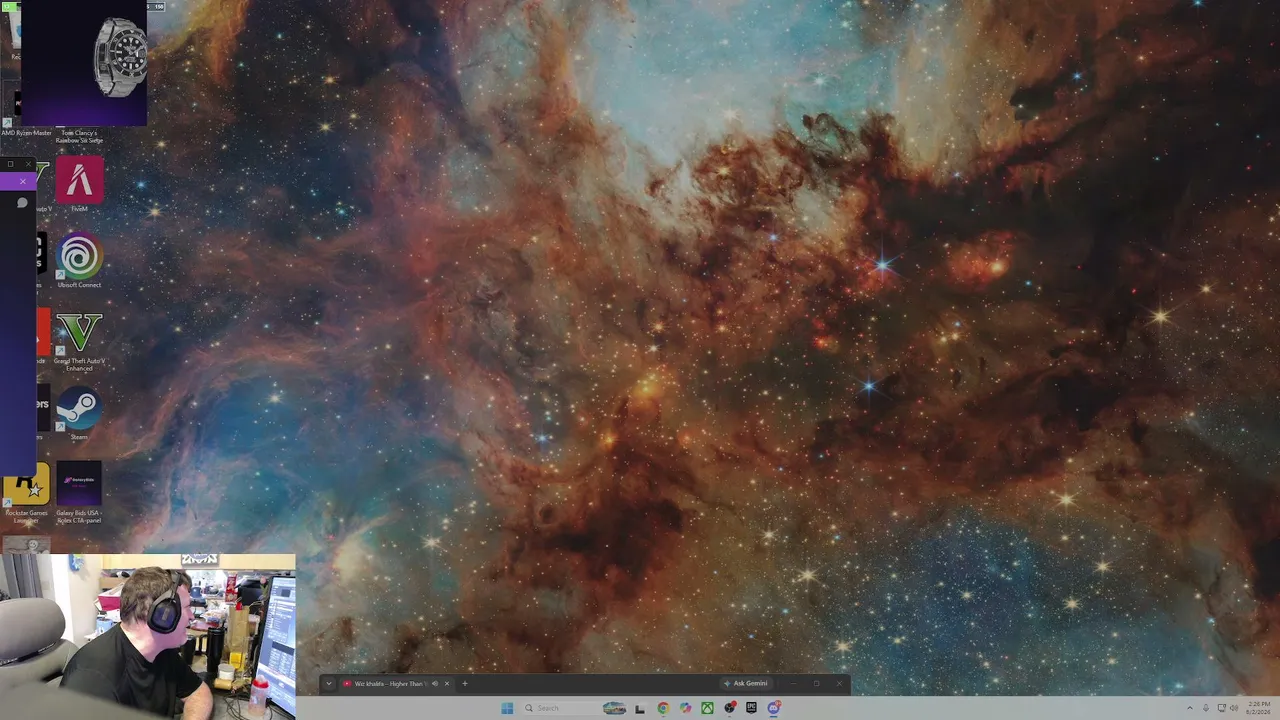Open Google Chrome from the taskbar
The height and width of the screenshot is (720, 1280).
coord(663,708)
